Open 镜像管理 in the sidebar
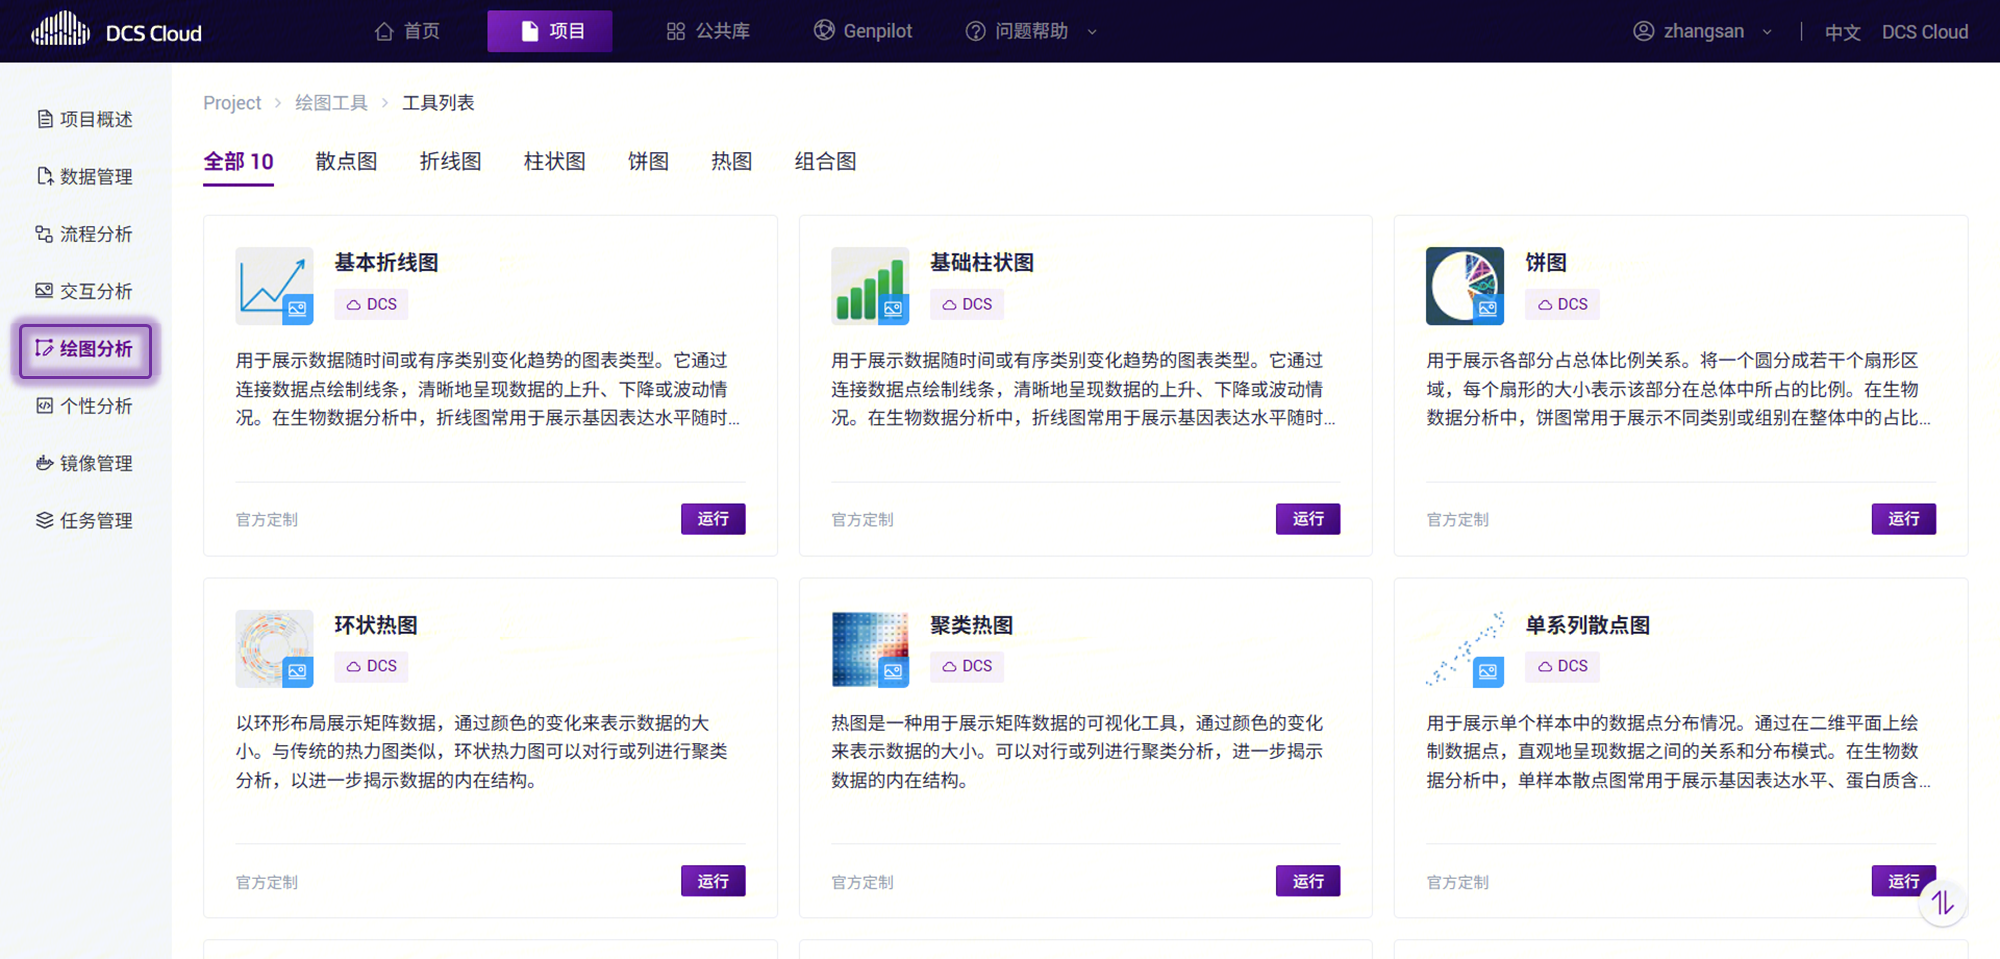 (x=85, y=463)
